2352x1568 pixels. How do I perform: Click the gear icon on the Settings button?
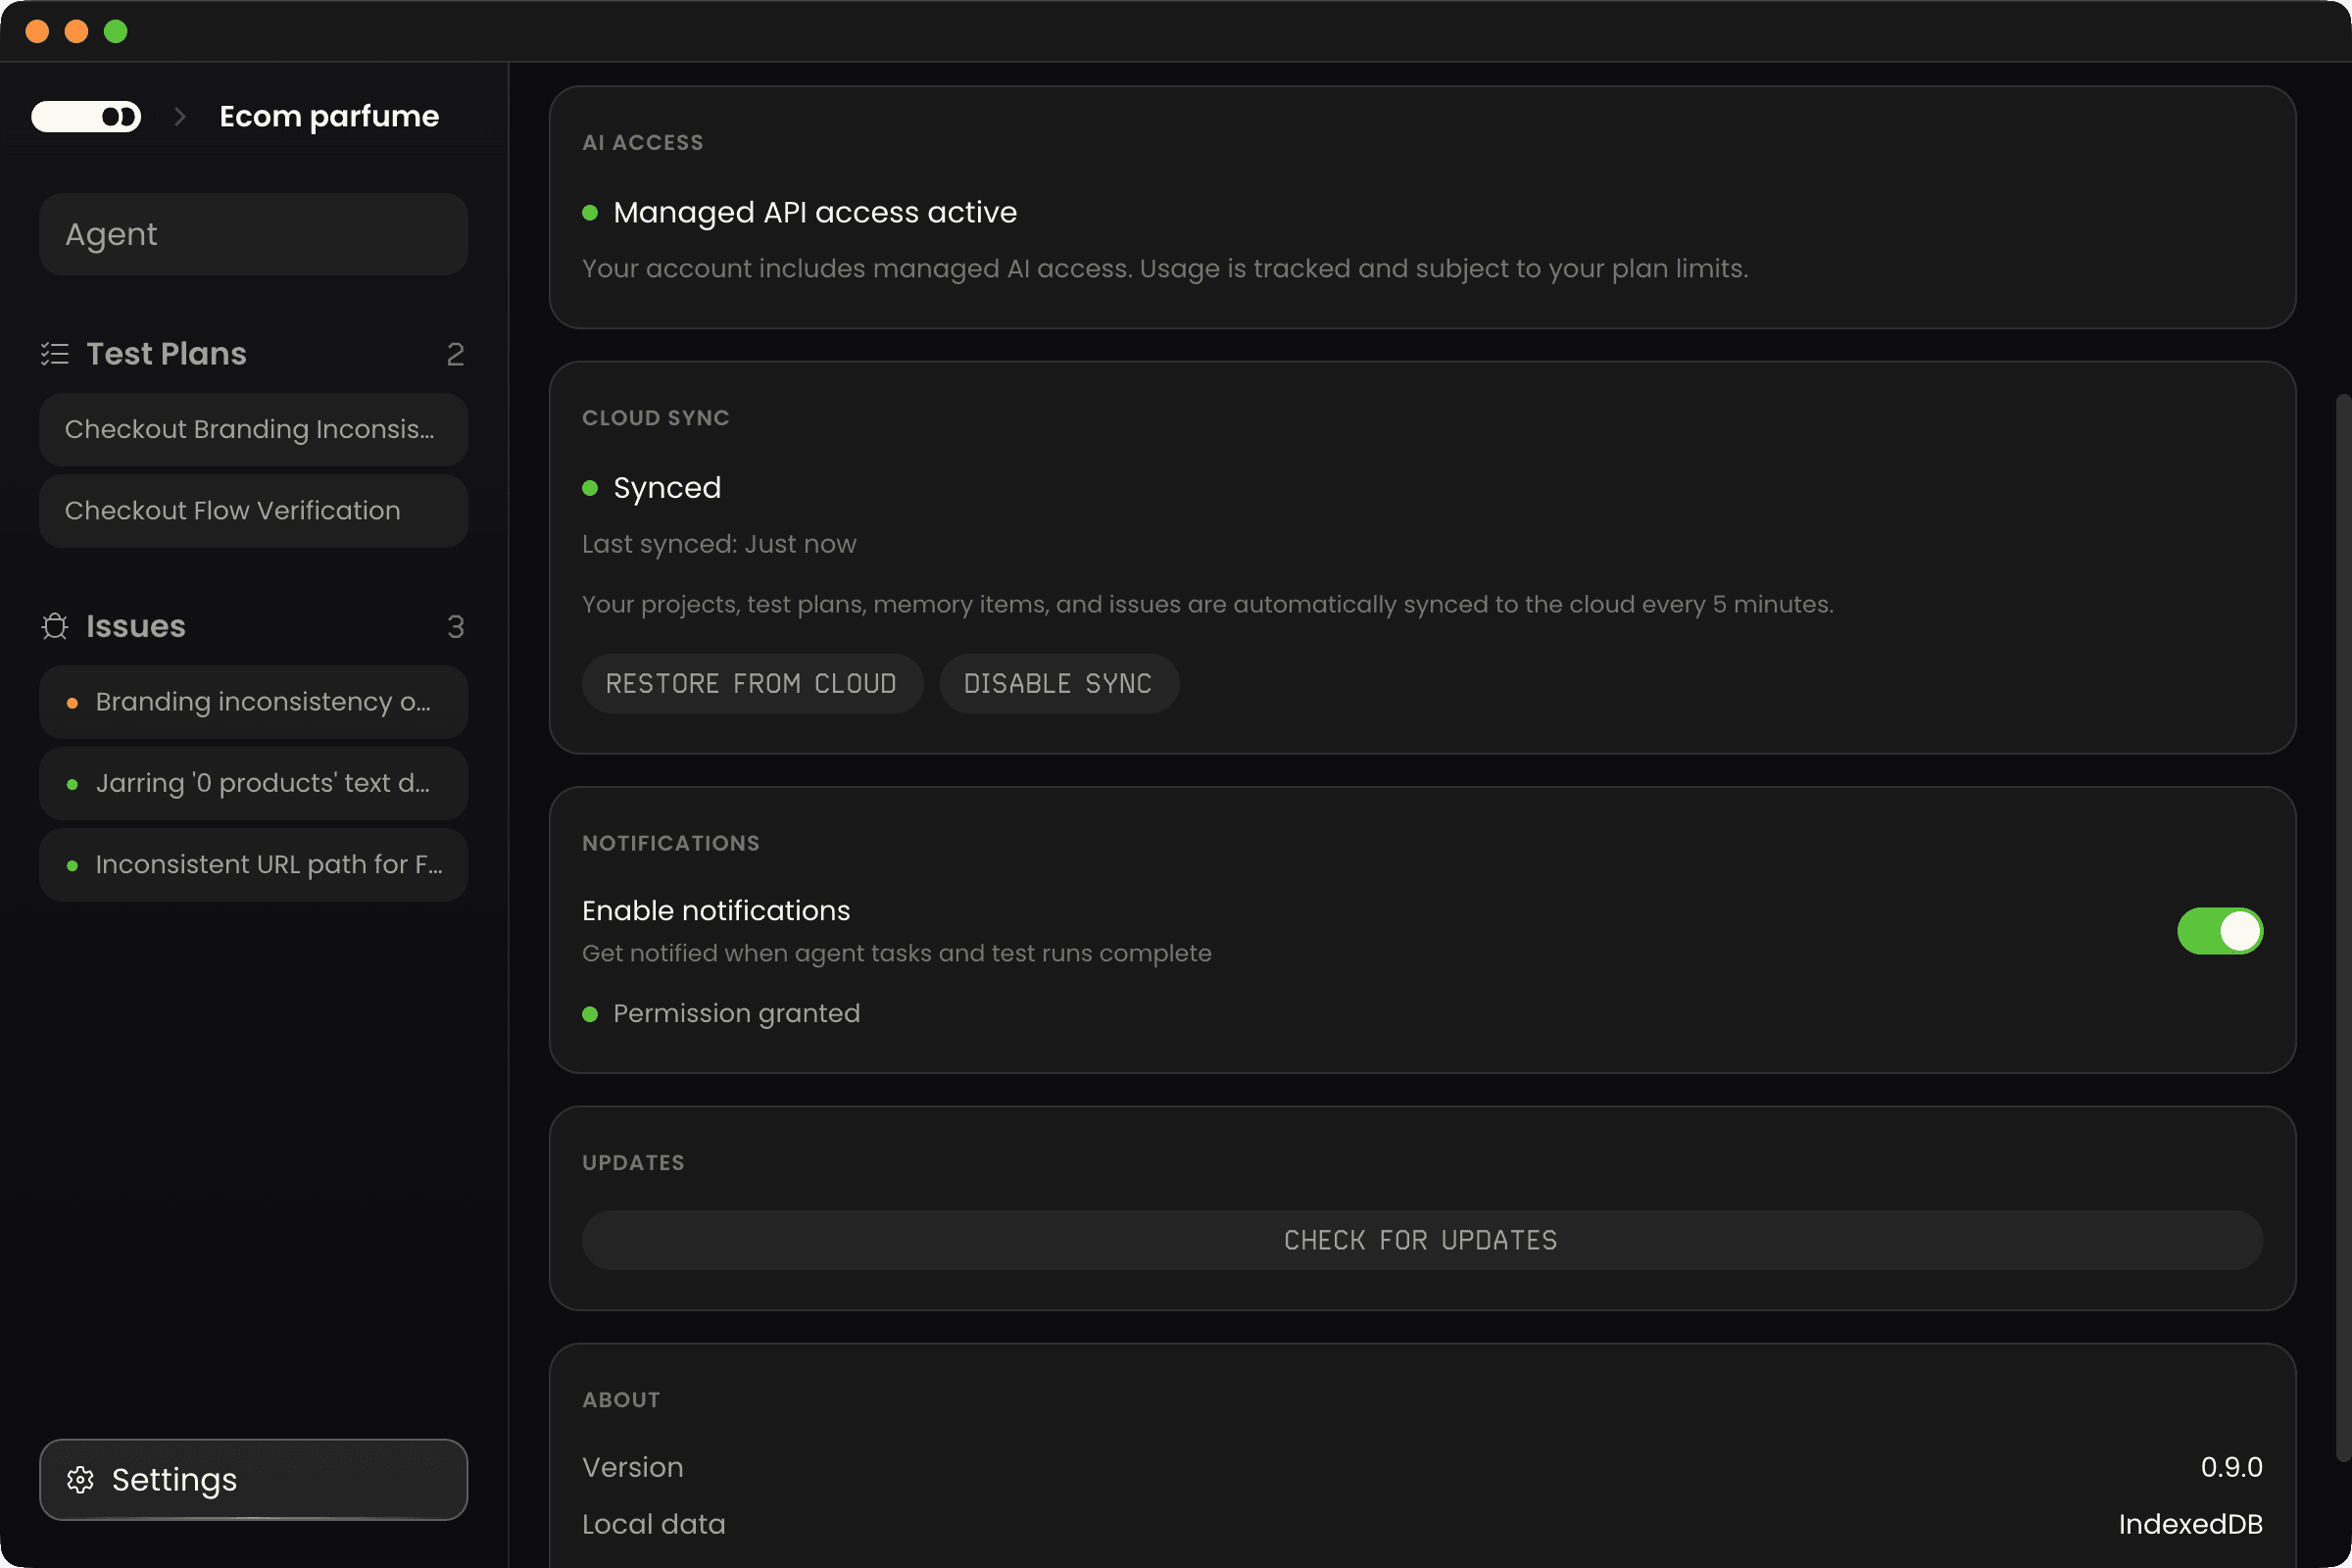click(81, 1481)
